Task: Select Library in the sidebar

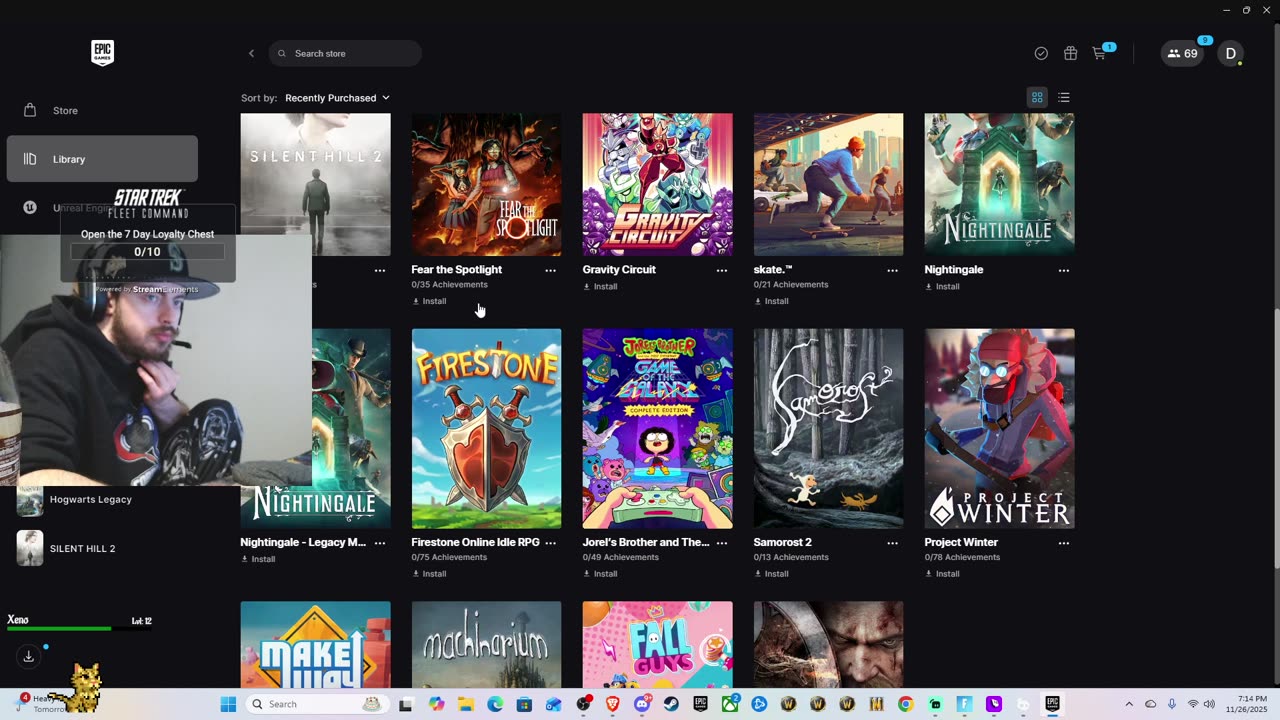Action: tap(102, 159)
